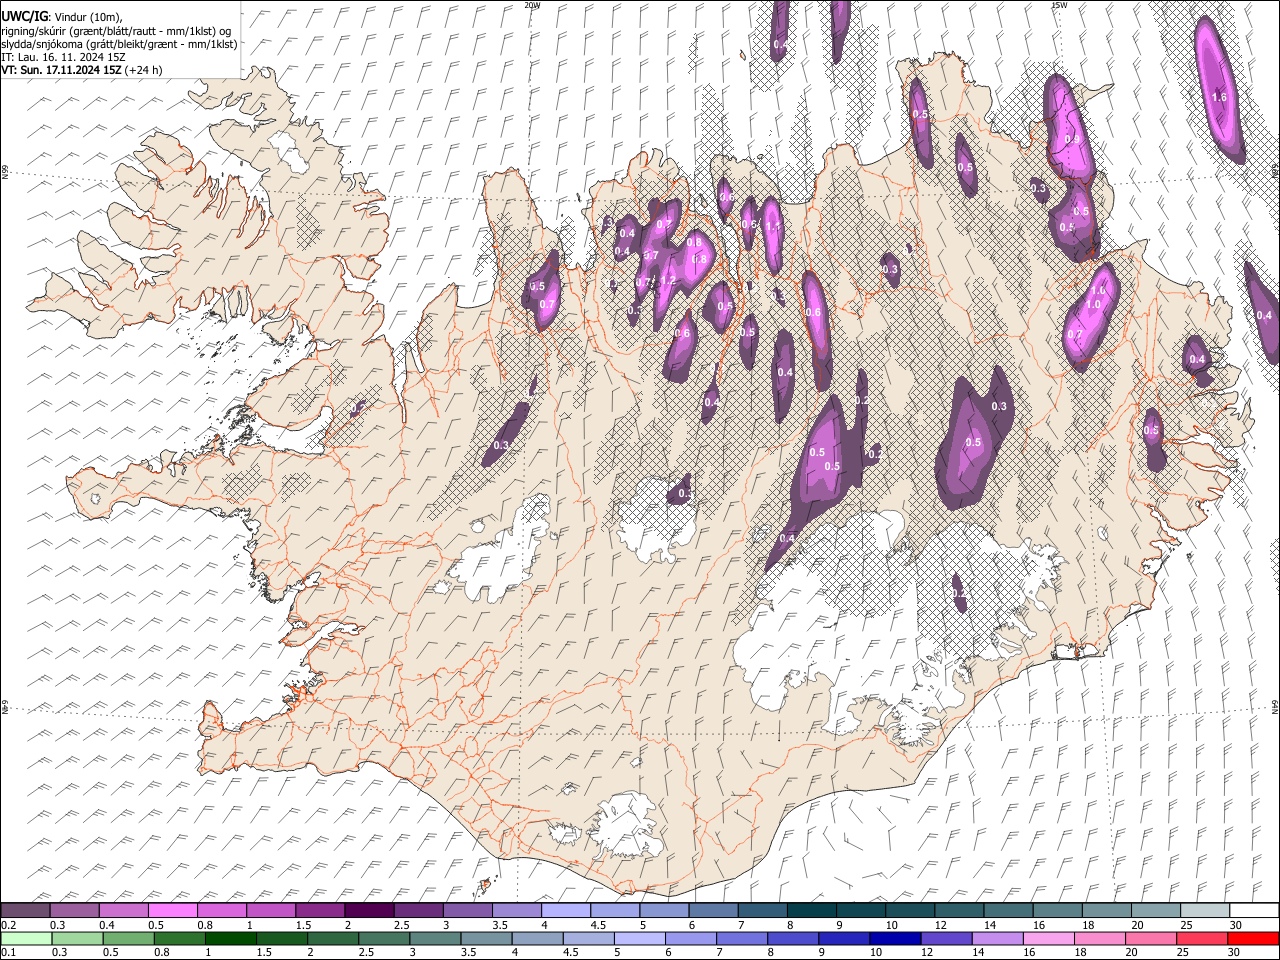Select the '1.1' snowfall value on the map

pos(772,226)
